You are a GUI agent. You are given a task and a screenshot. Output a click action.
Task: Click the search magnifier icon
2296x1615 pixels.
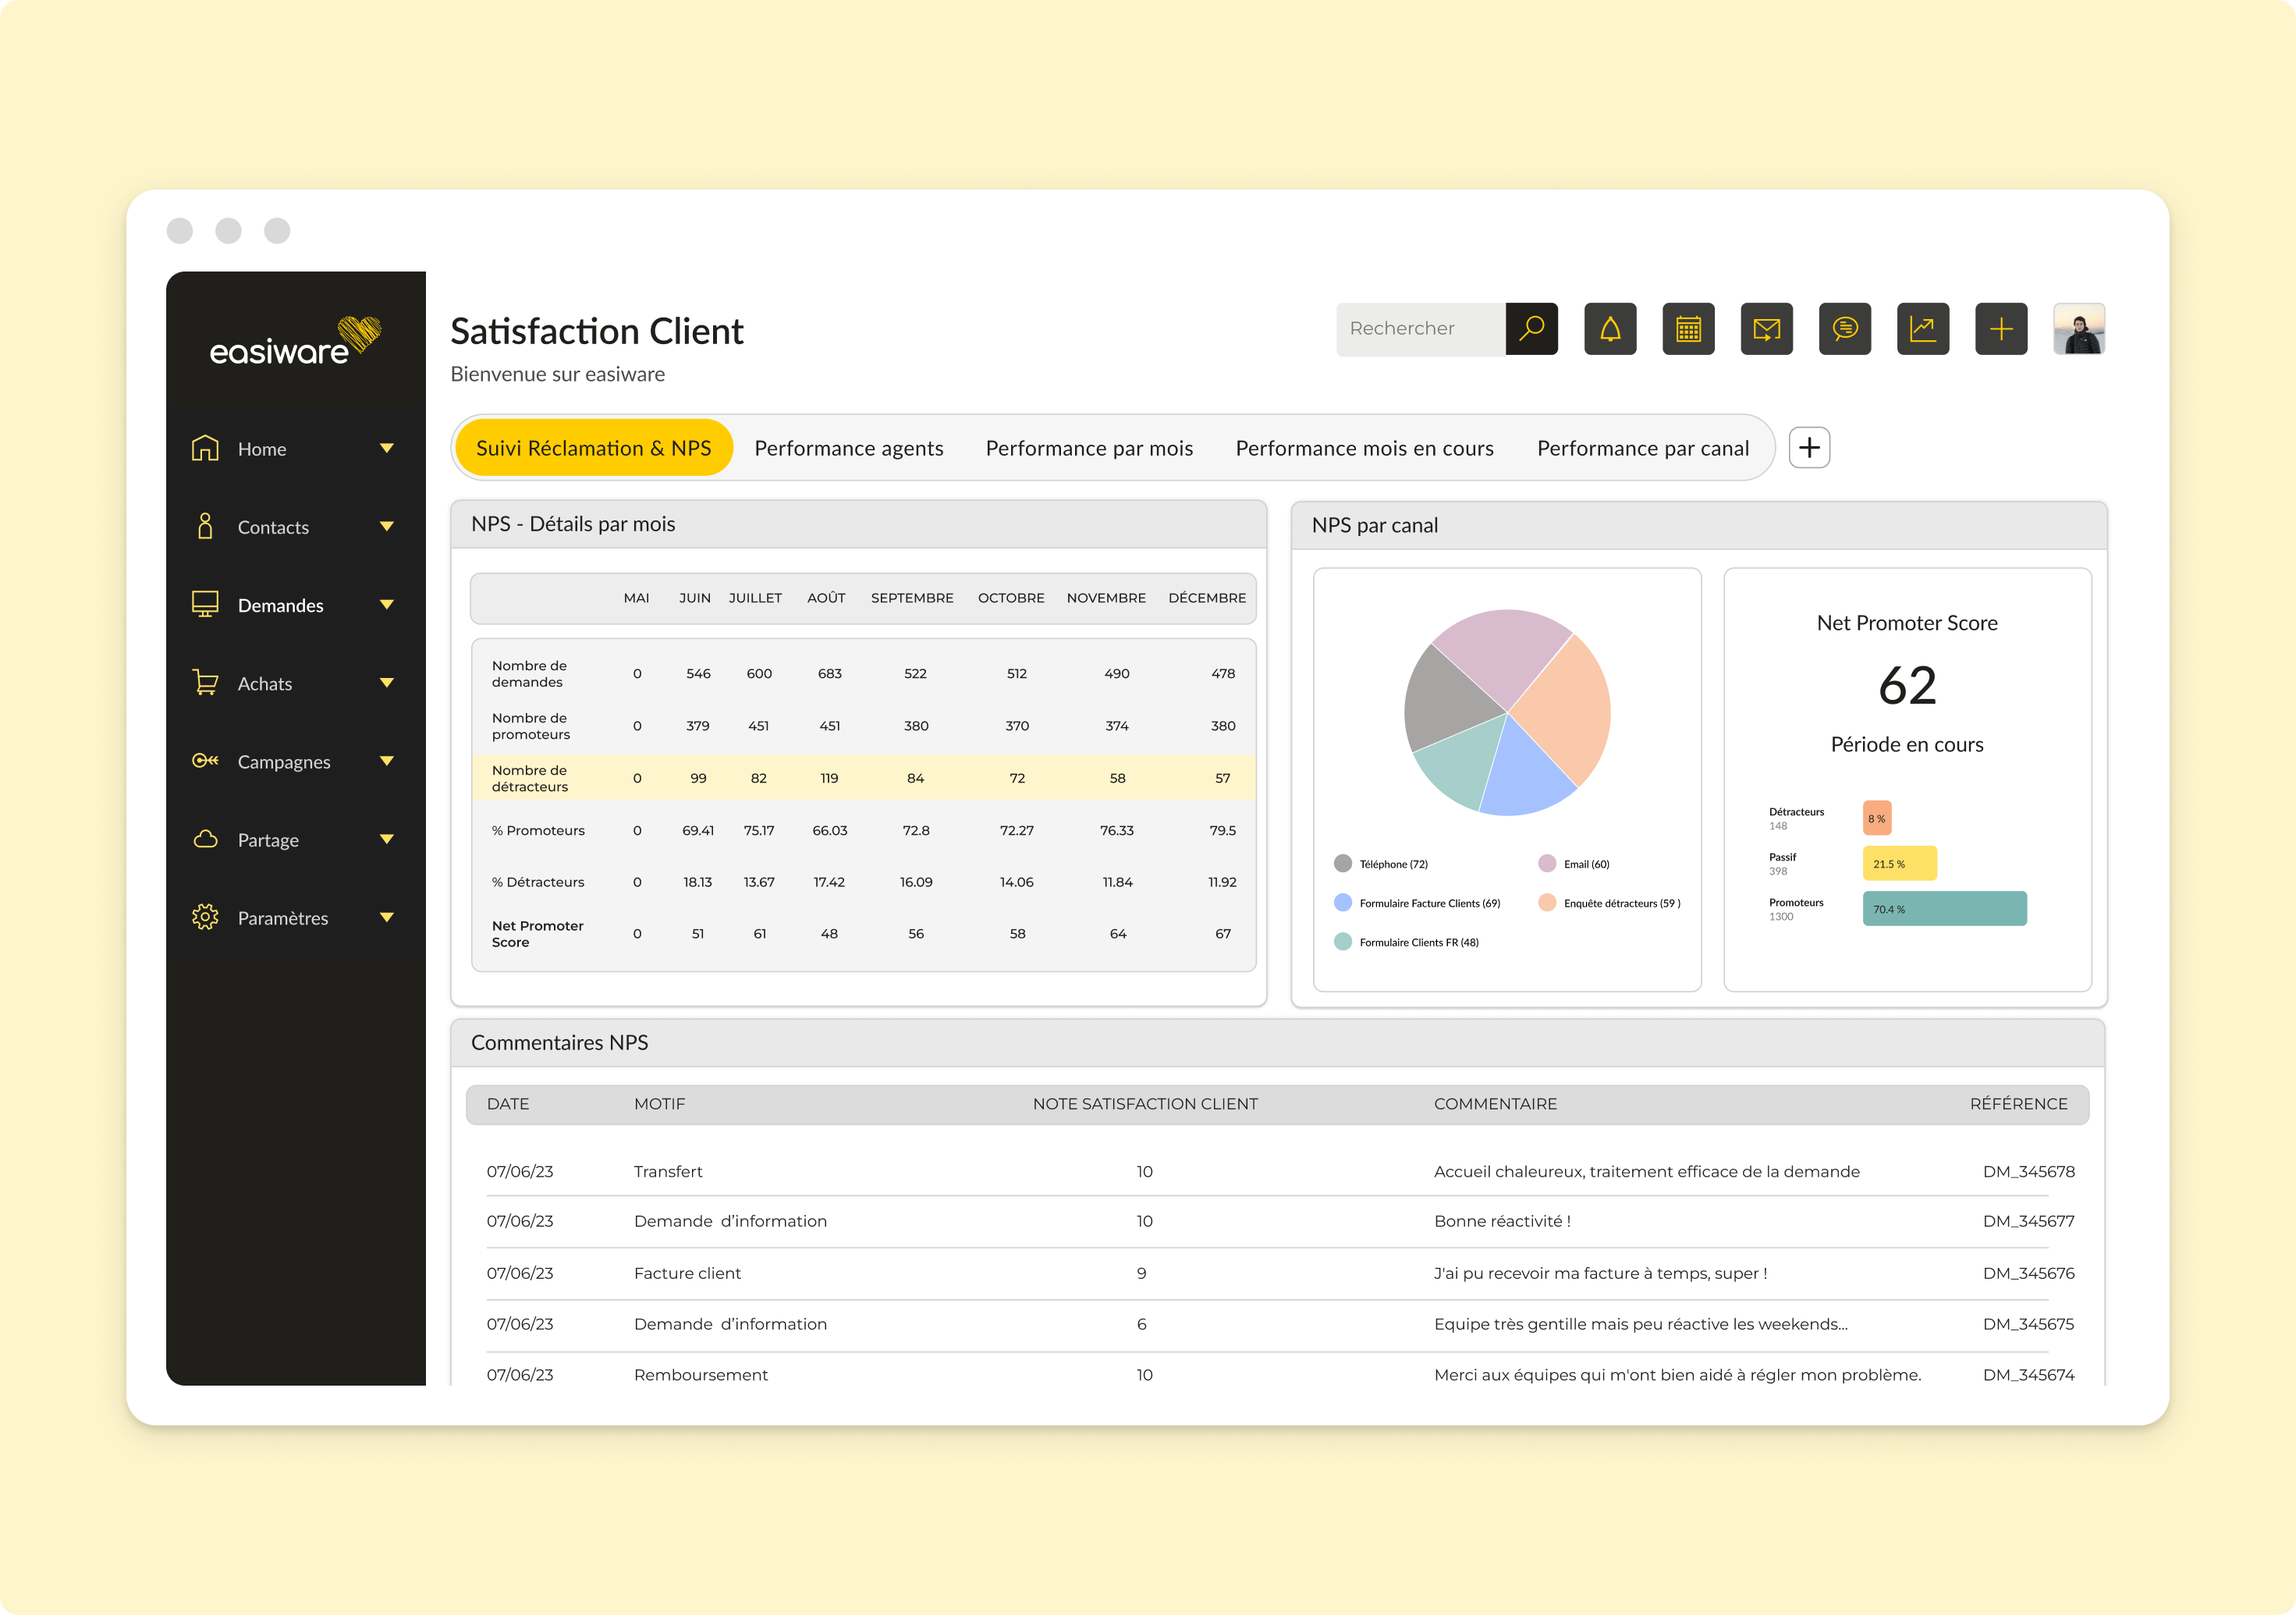(1531, 328)
